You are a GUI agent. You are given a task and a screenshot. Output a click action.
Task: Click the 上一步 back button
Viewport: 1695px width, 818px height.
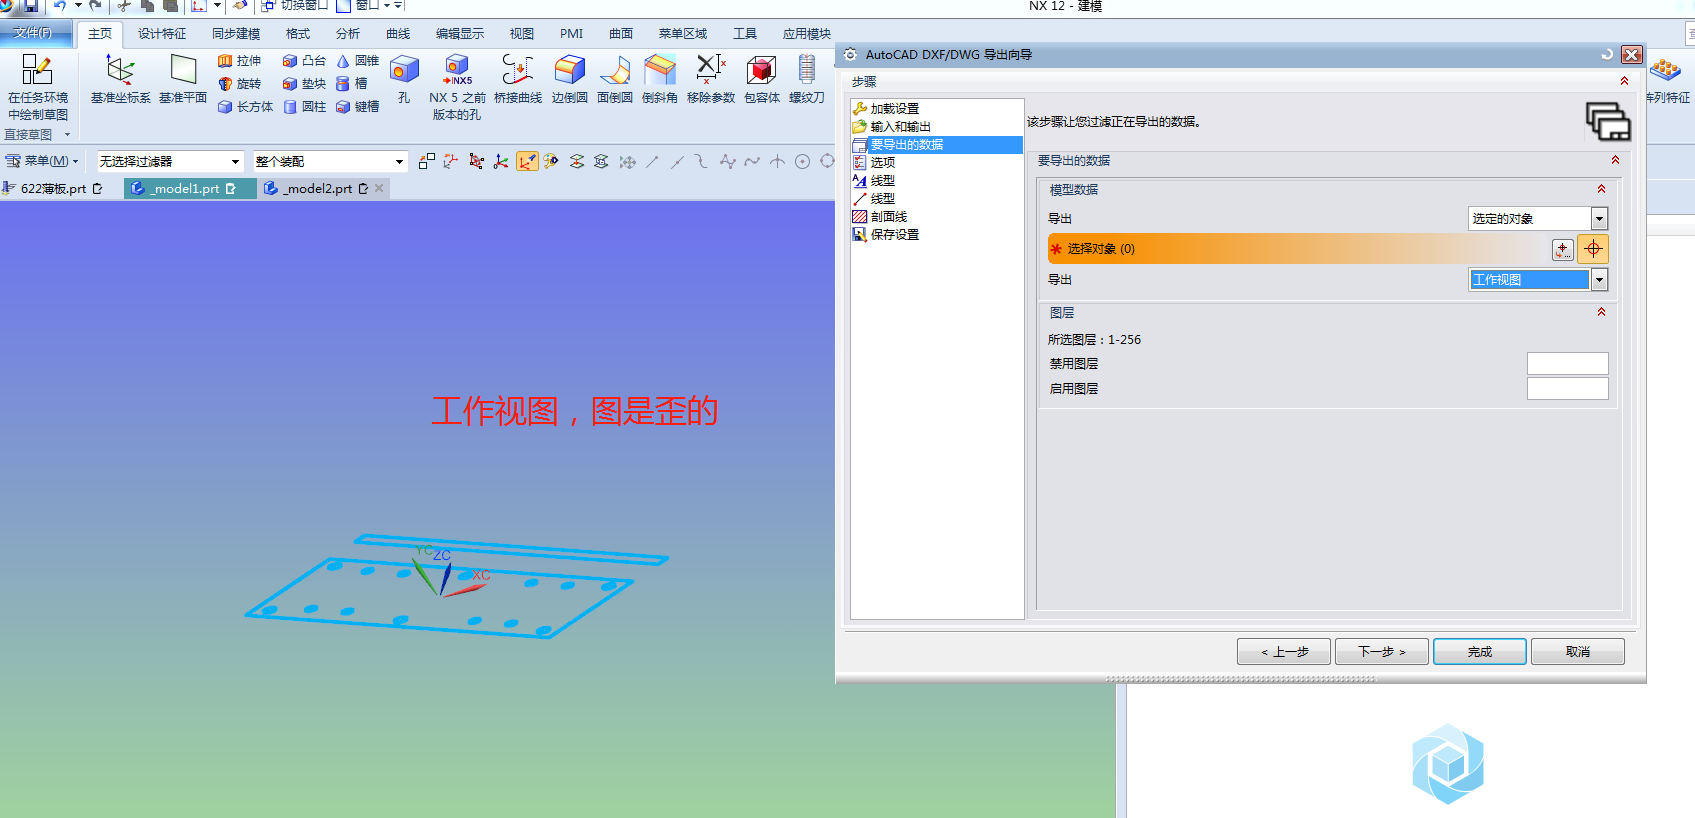1284,652
